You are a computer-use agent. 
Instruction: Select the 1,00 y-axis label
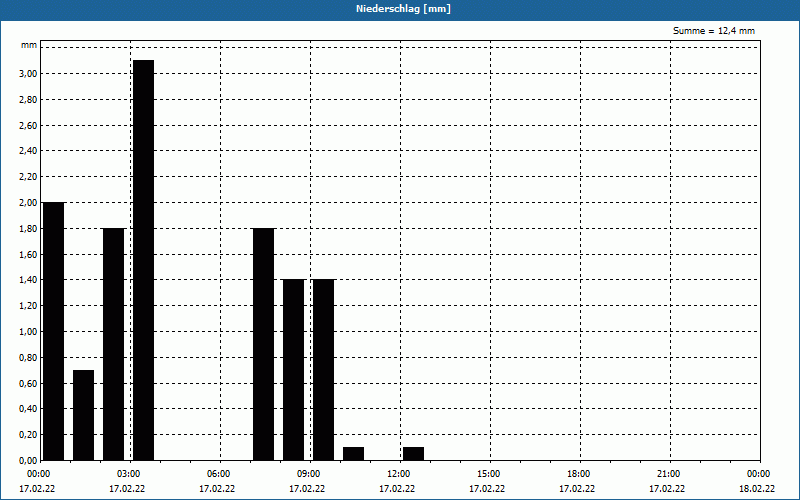pyautogui.click(x=28, y=332)
